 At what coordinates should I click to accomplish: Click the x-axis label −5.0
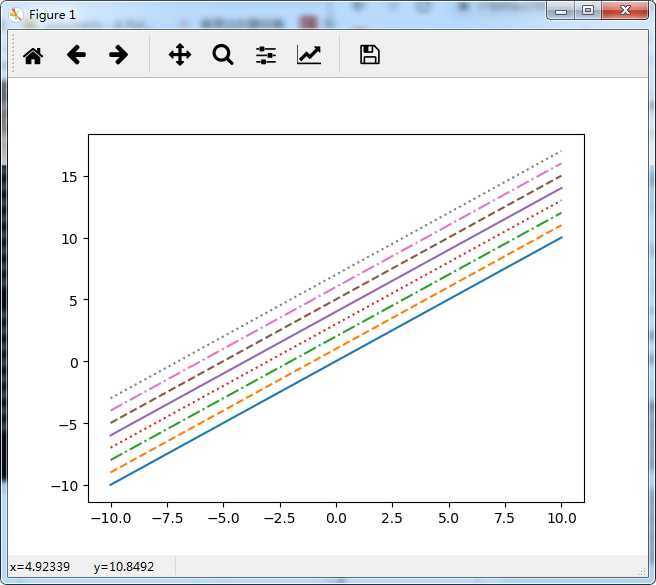pyautogui.click(x=224, y=518)
